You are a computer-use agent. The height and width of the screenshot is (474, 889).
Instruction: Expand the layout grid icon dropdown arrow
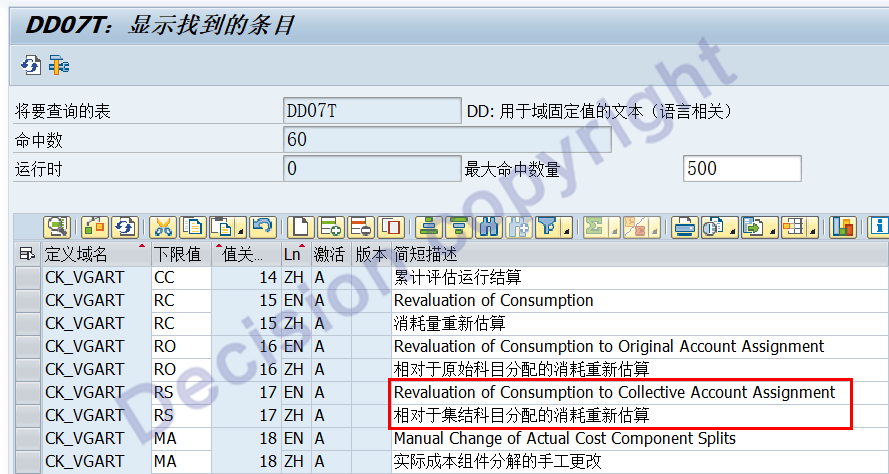point(815,232)
